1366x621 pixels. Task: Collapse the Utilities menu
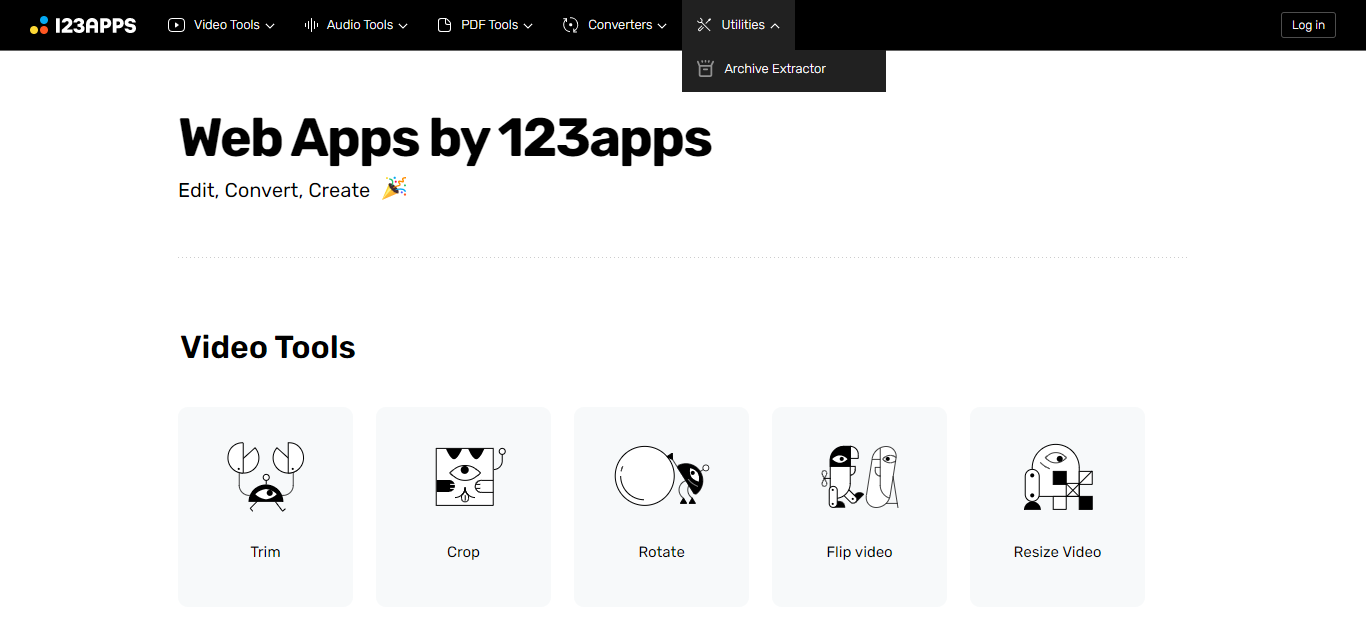[x=738, y=24]
